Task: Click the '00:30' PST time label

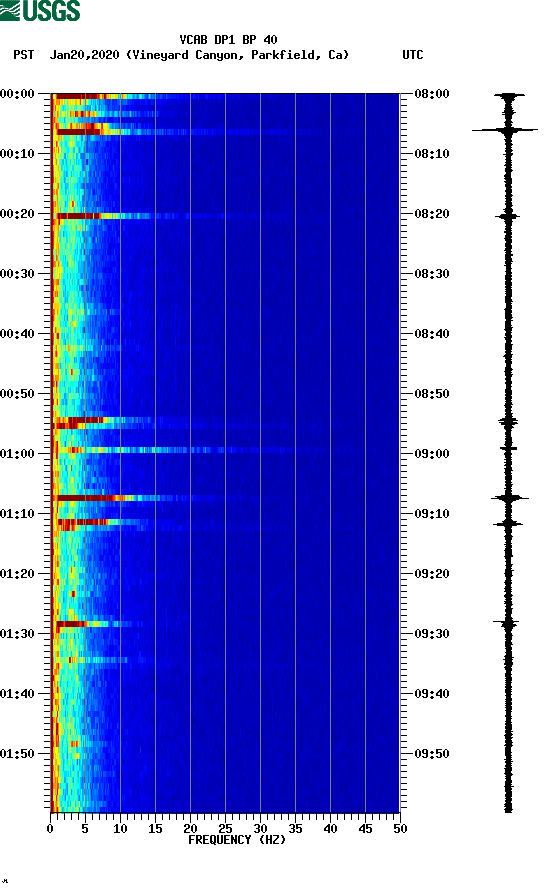Action: click(18, 274)
